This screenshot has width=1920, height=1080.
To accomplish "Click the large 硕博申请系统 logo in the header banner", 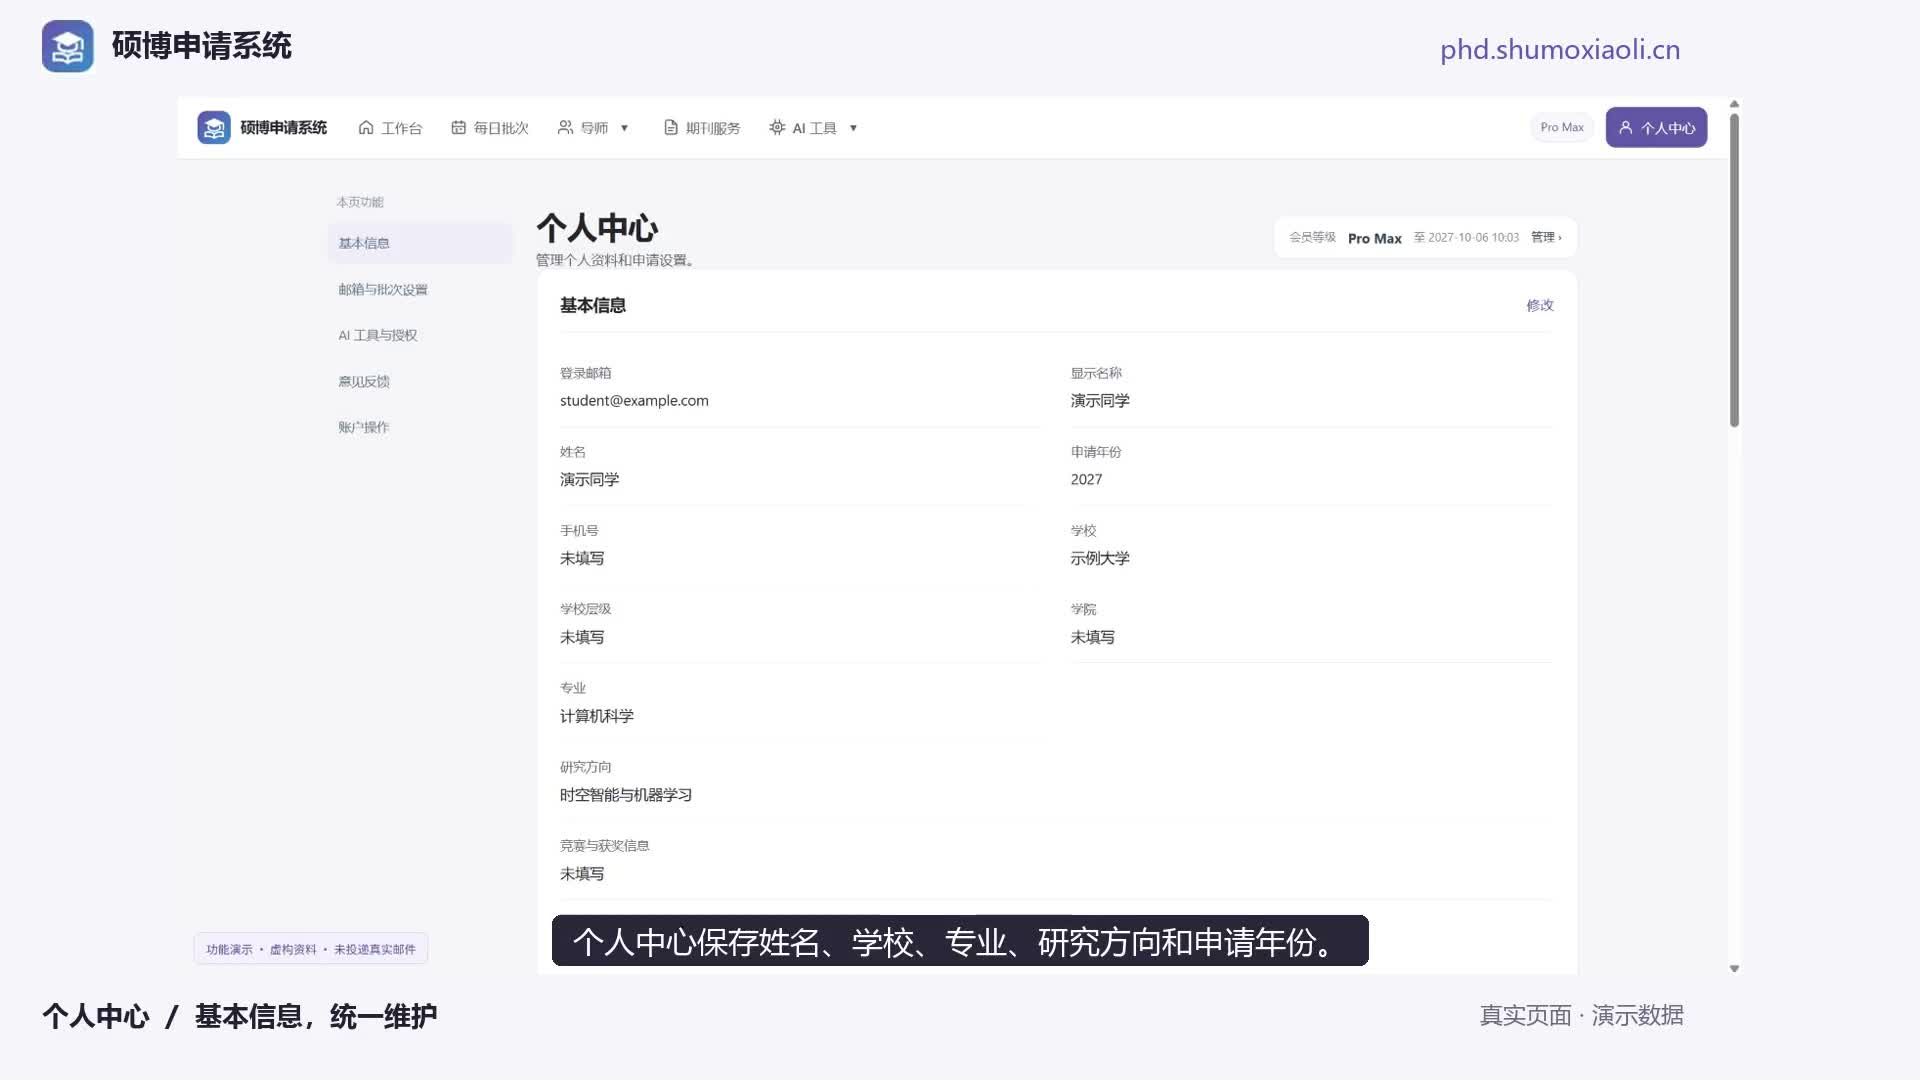I will 68,46.
